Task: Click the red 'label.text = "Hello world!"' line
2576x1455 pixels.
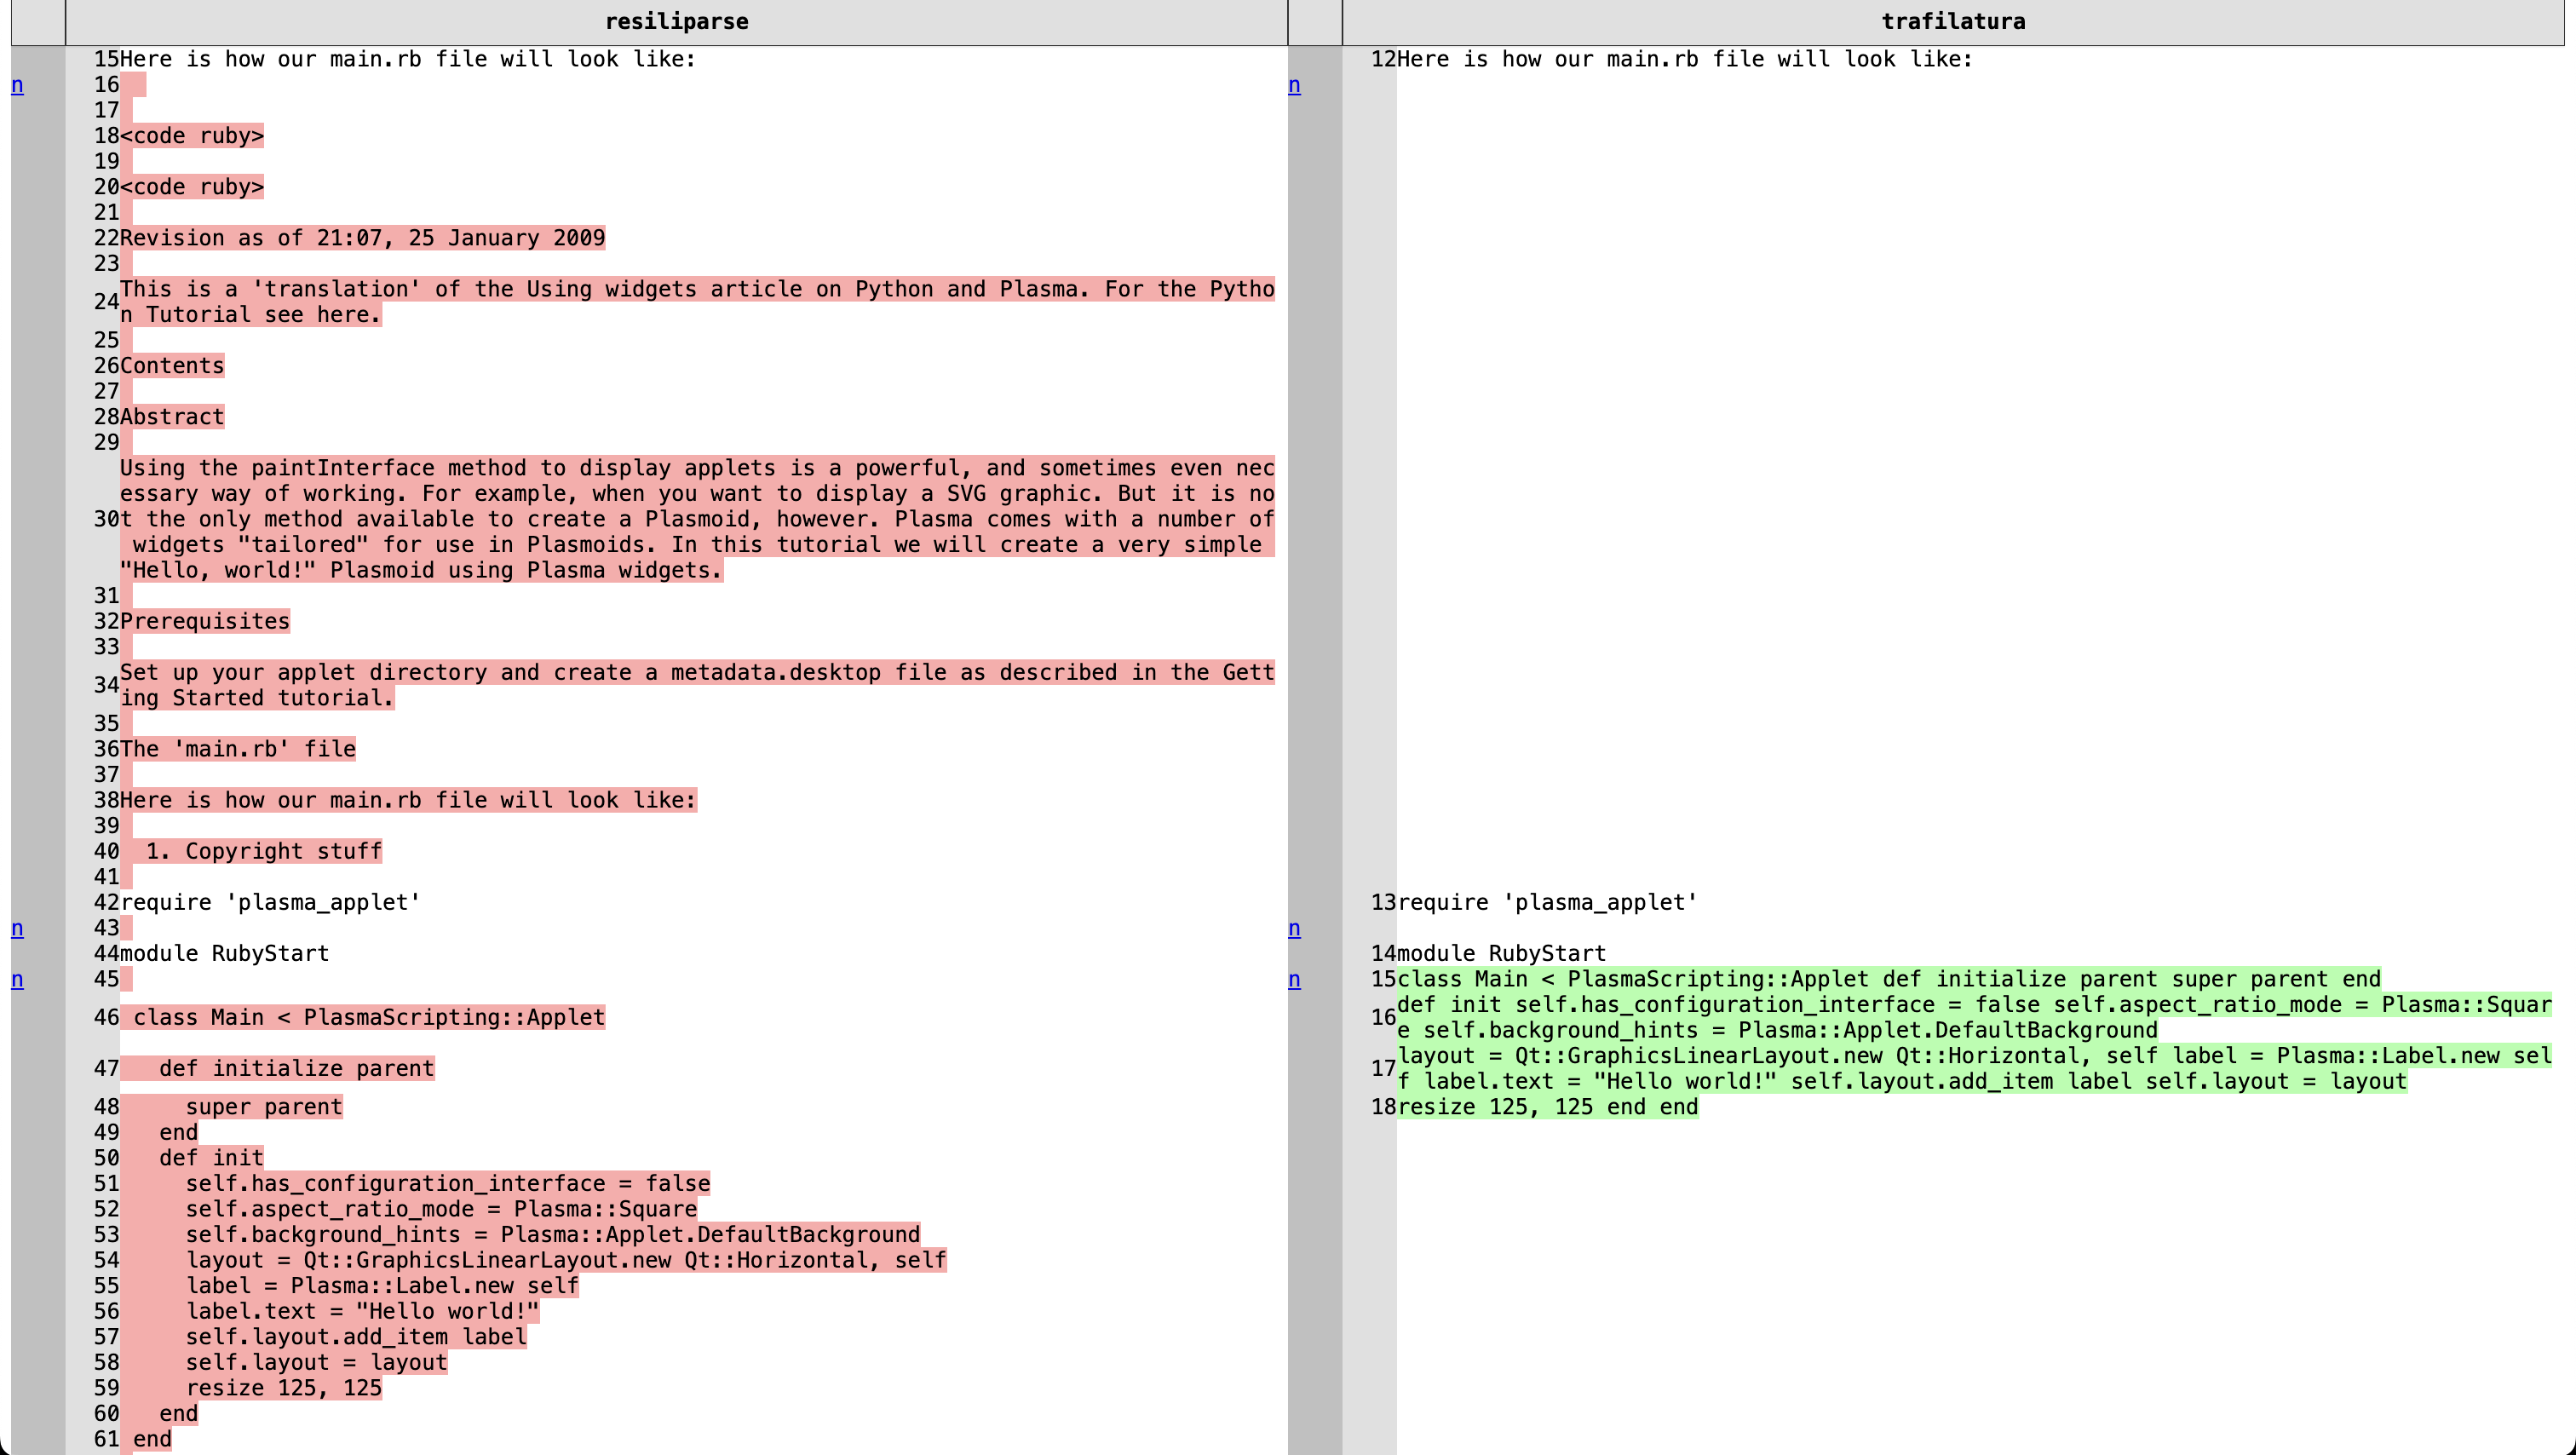Action: (362, 1311)
